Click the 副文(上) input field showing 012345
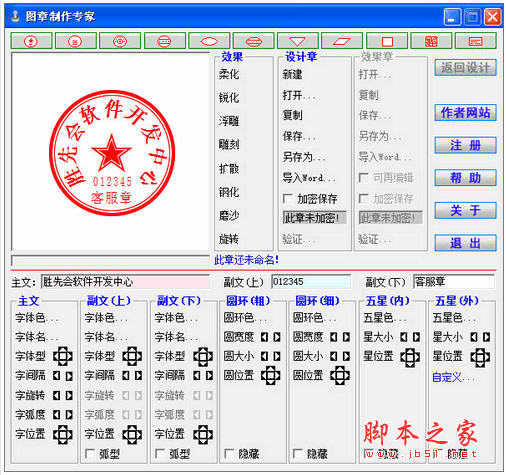The image size is (506, 475). (x=311, y=282)
